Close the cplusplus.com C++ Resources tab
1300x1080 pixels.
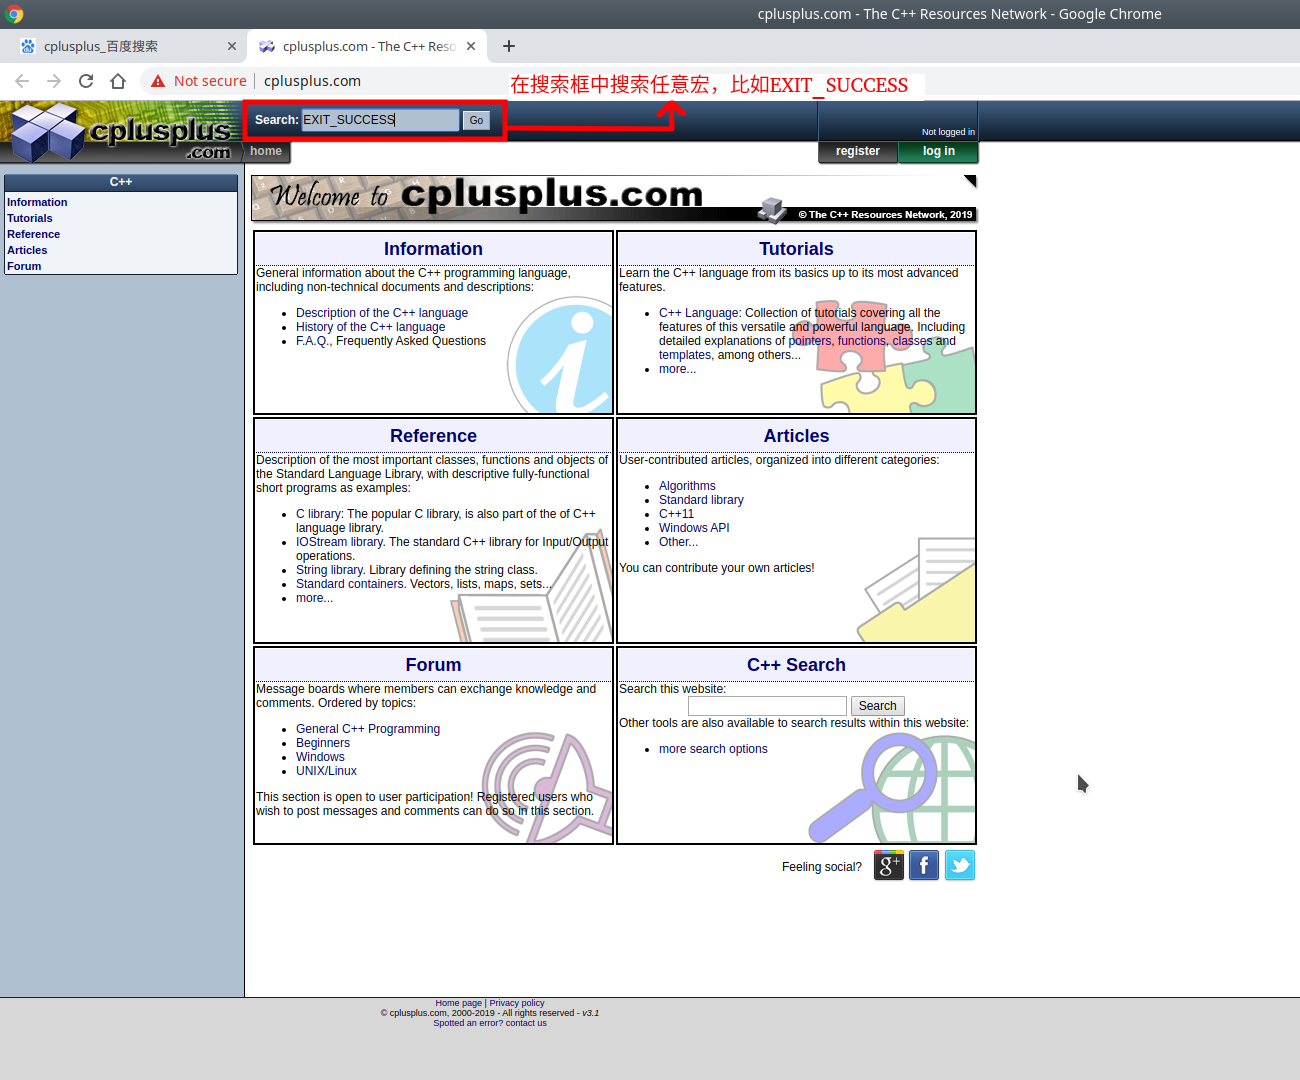click(471, 46)
